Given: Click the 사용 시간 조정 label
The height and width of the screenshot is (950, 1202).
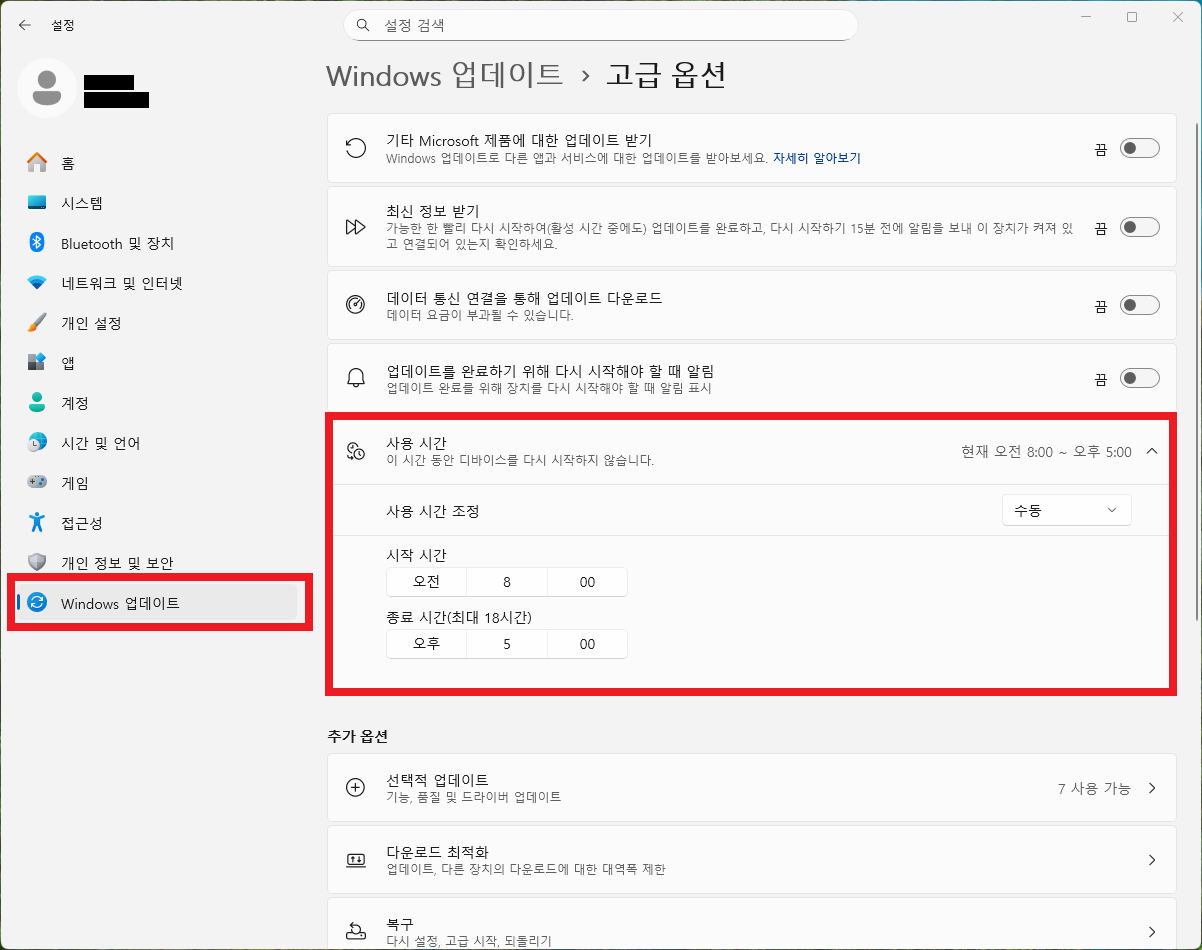Looking at the screenshot, I should [x=433, y=510].
